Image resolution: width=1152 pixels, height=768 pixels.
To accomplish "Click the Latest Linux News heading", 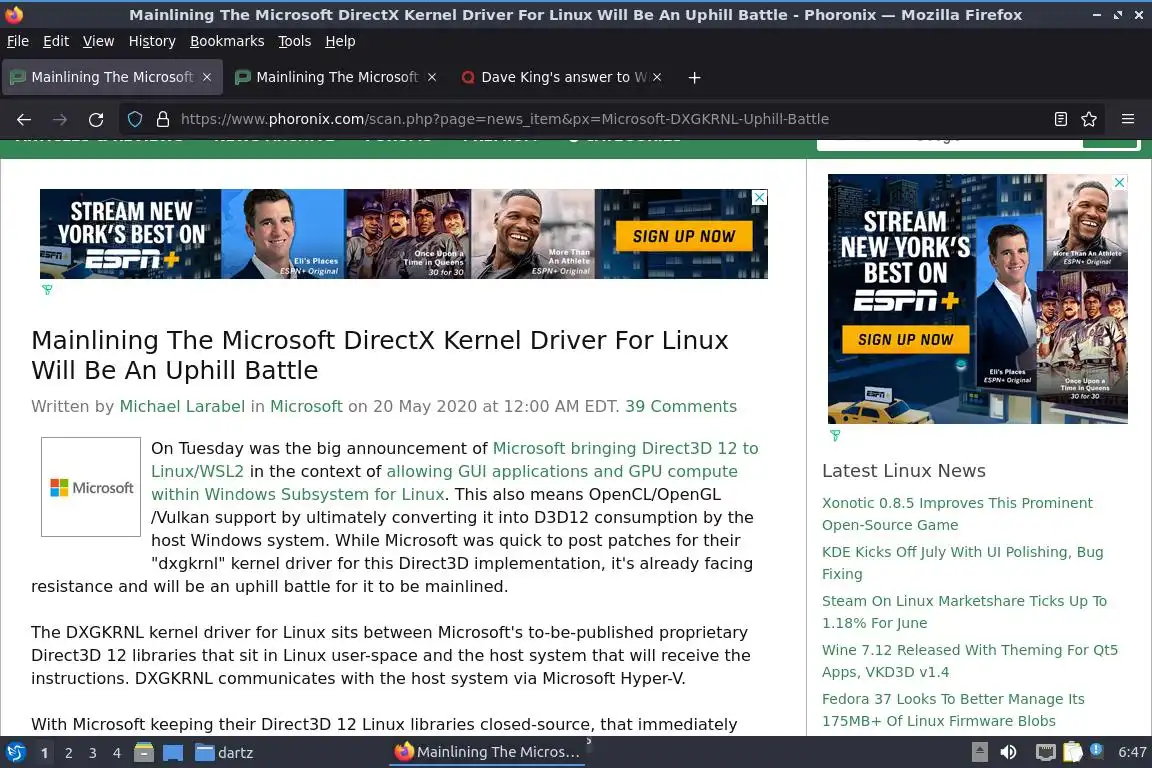I will [x=904, y=471].
